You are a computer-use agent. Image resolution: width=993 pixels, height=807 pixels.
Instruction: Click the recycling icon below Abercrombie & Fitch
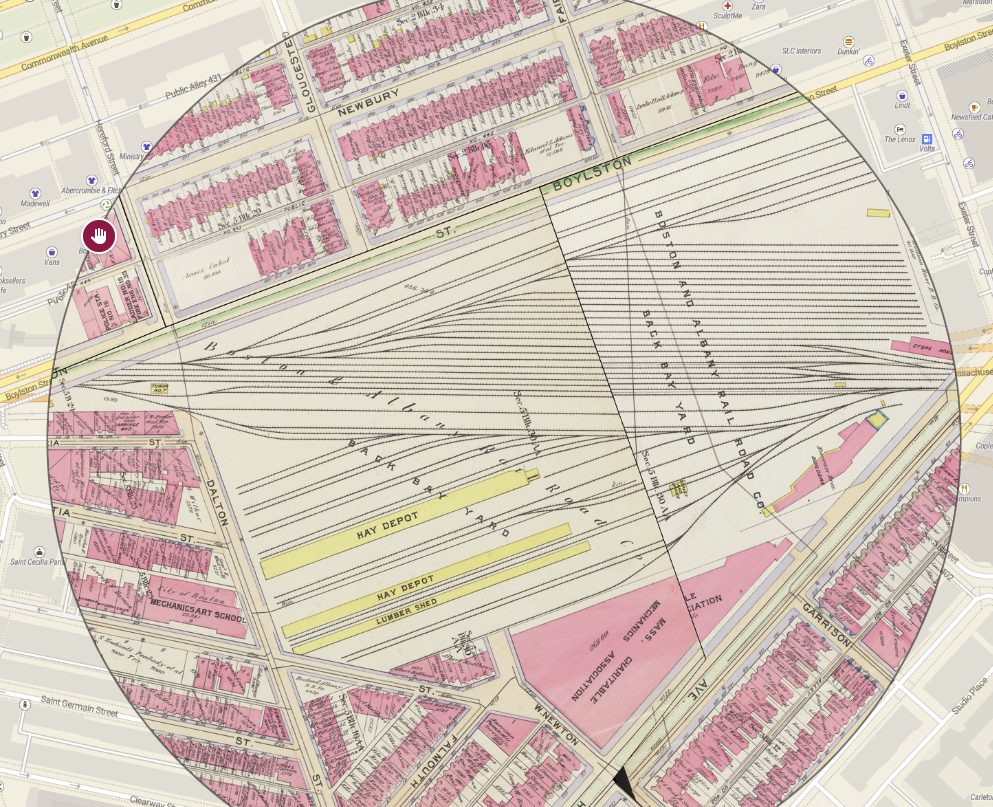point(105,205)
